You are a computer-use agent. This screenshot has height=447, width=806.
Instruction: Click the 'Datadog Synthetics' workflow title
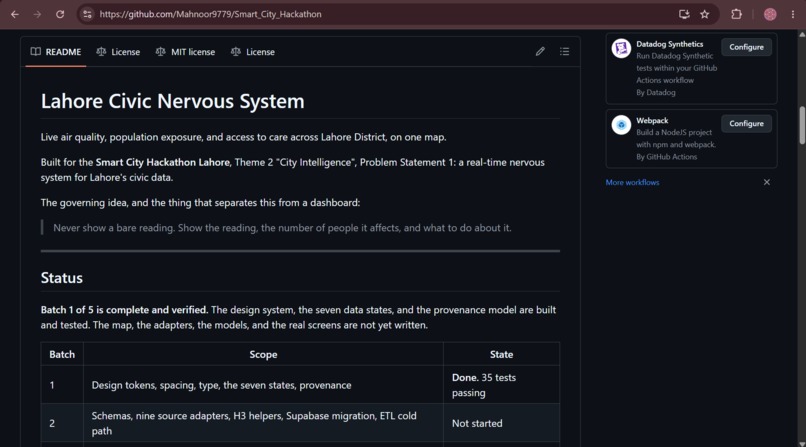669,44
